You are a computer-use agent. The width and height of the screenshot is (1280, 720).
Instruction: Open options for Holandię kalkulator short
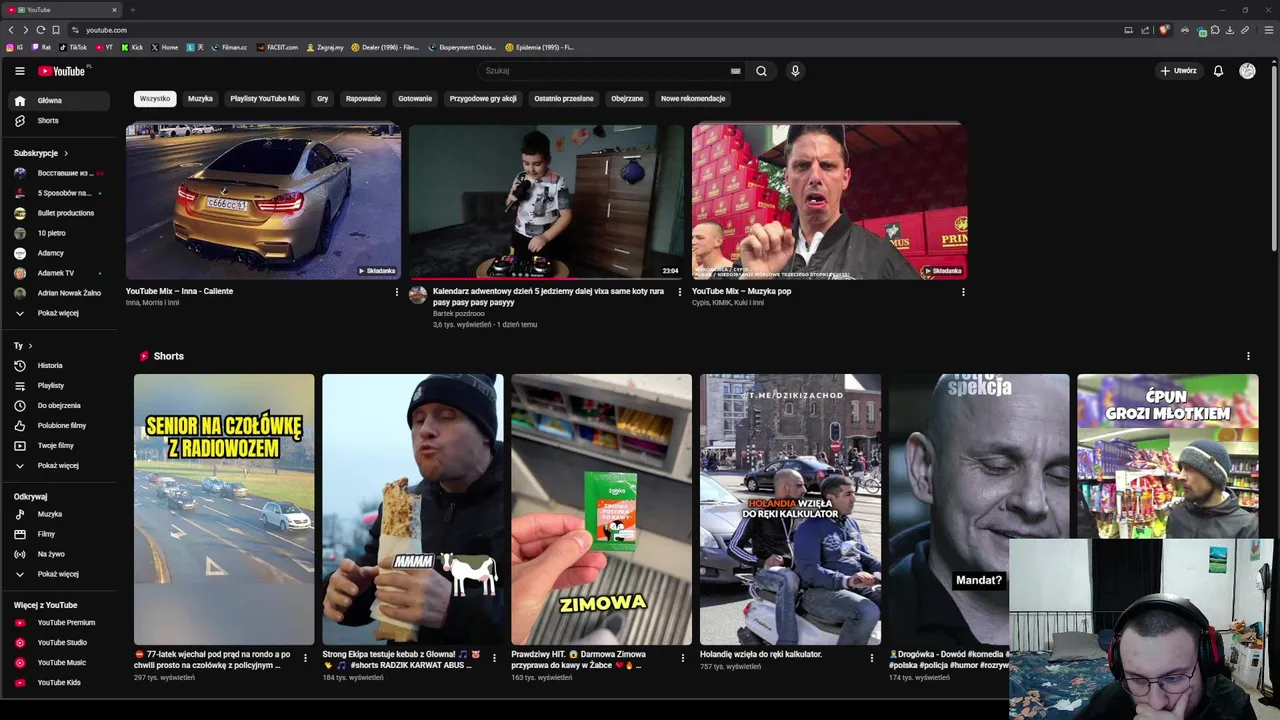(x=872, y=658)
